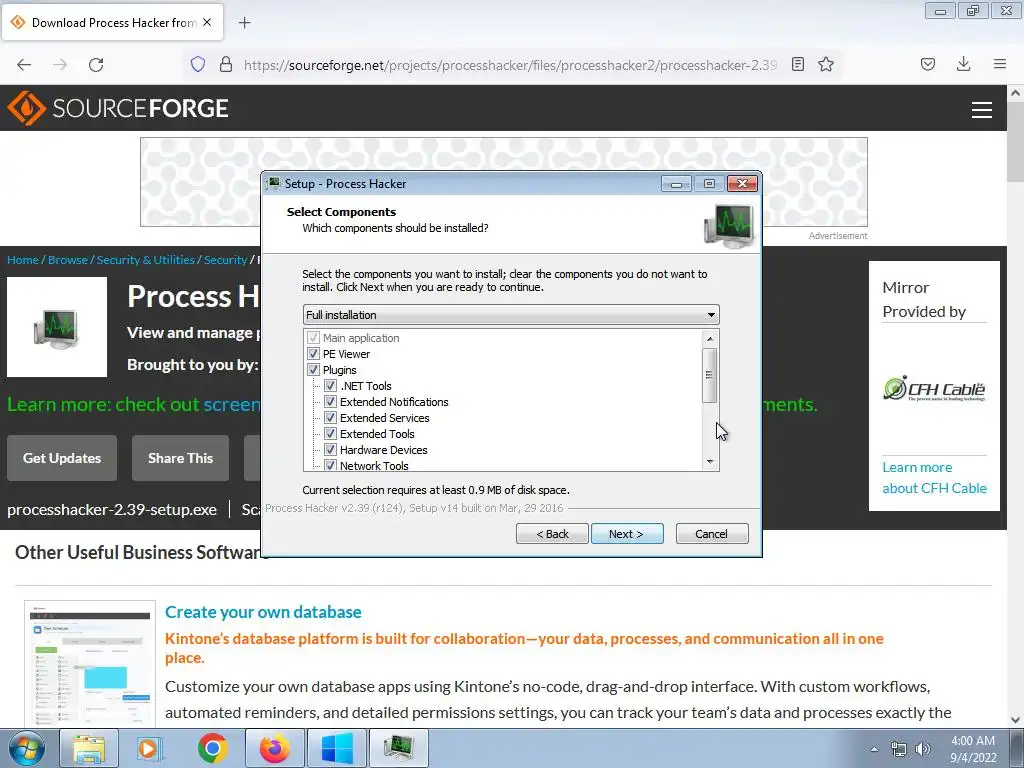Open Create your own database link

coord(263,612)
